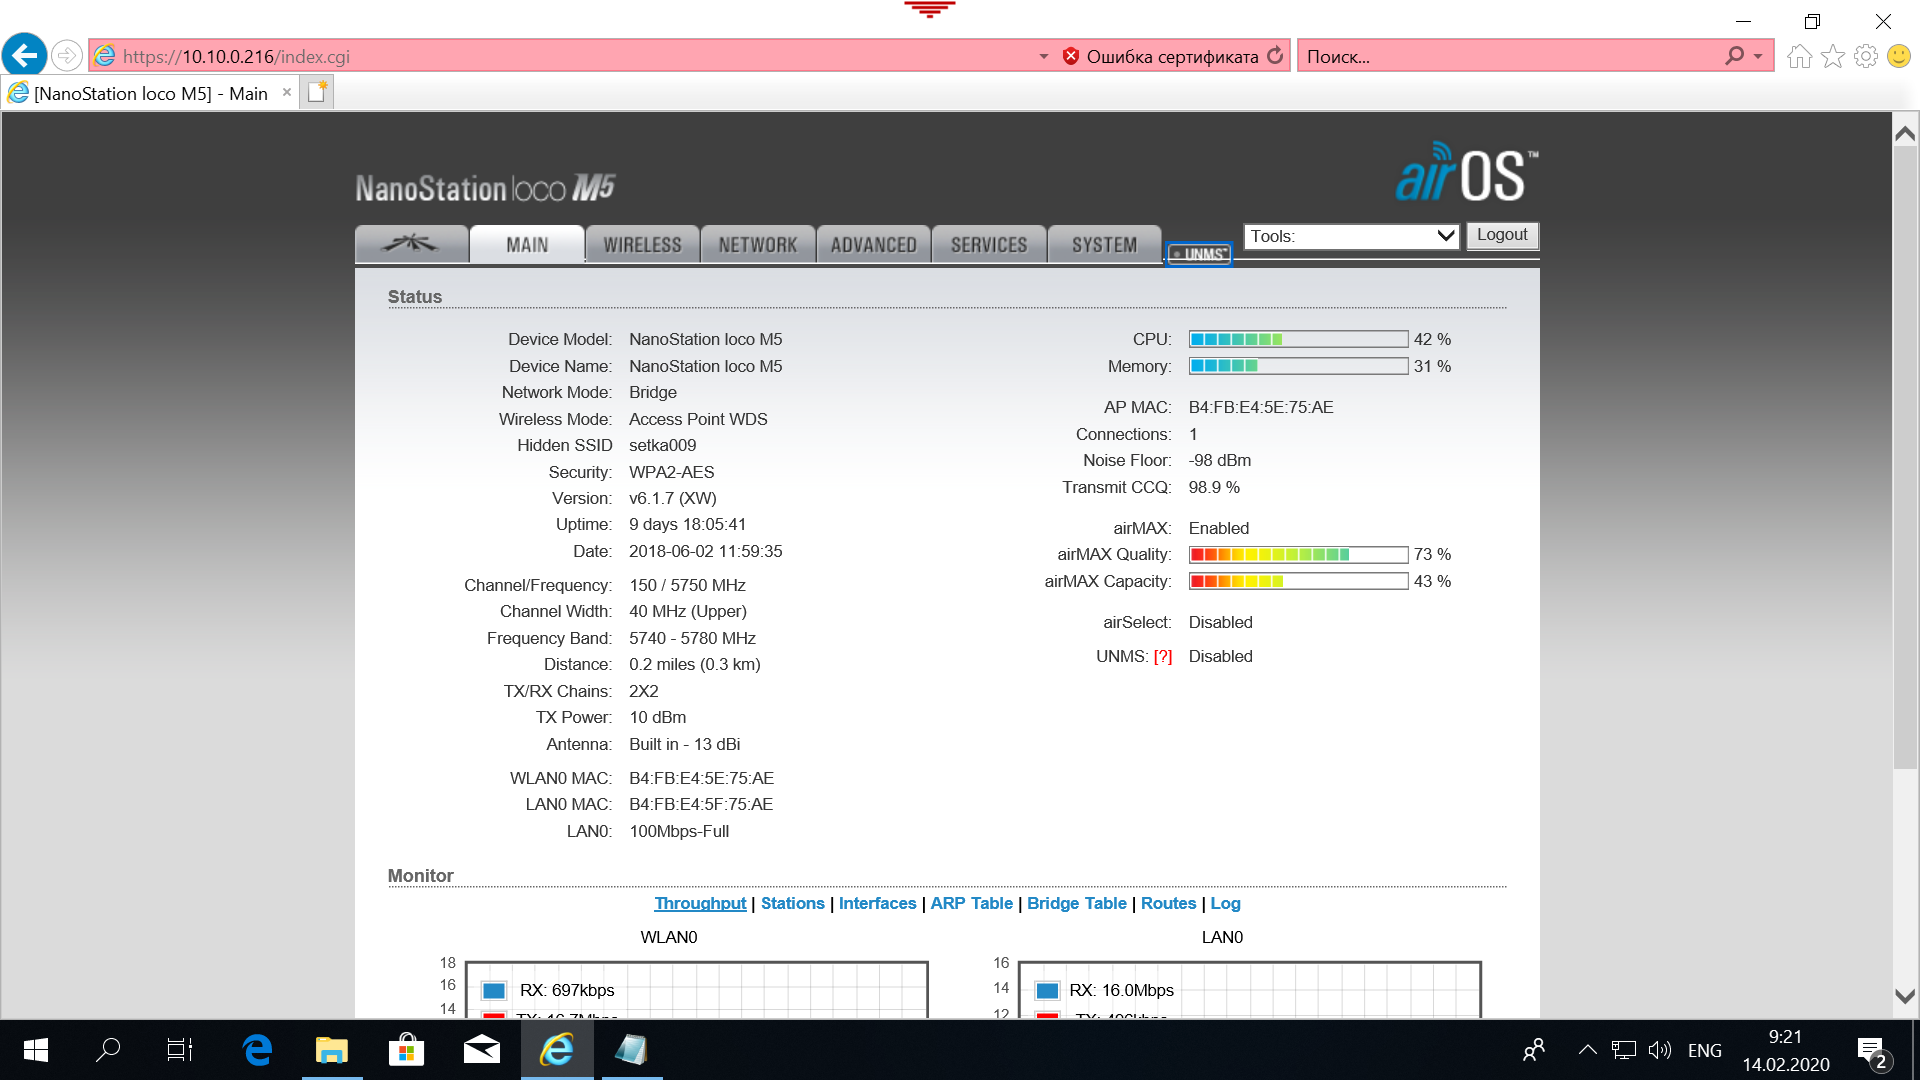This screenshot has width=1920, height=1080.
Task: Close the NanoStation loco M5 tab
Action: tap(287, 92)
